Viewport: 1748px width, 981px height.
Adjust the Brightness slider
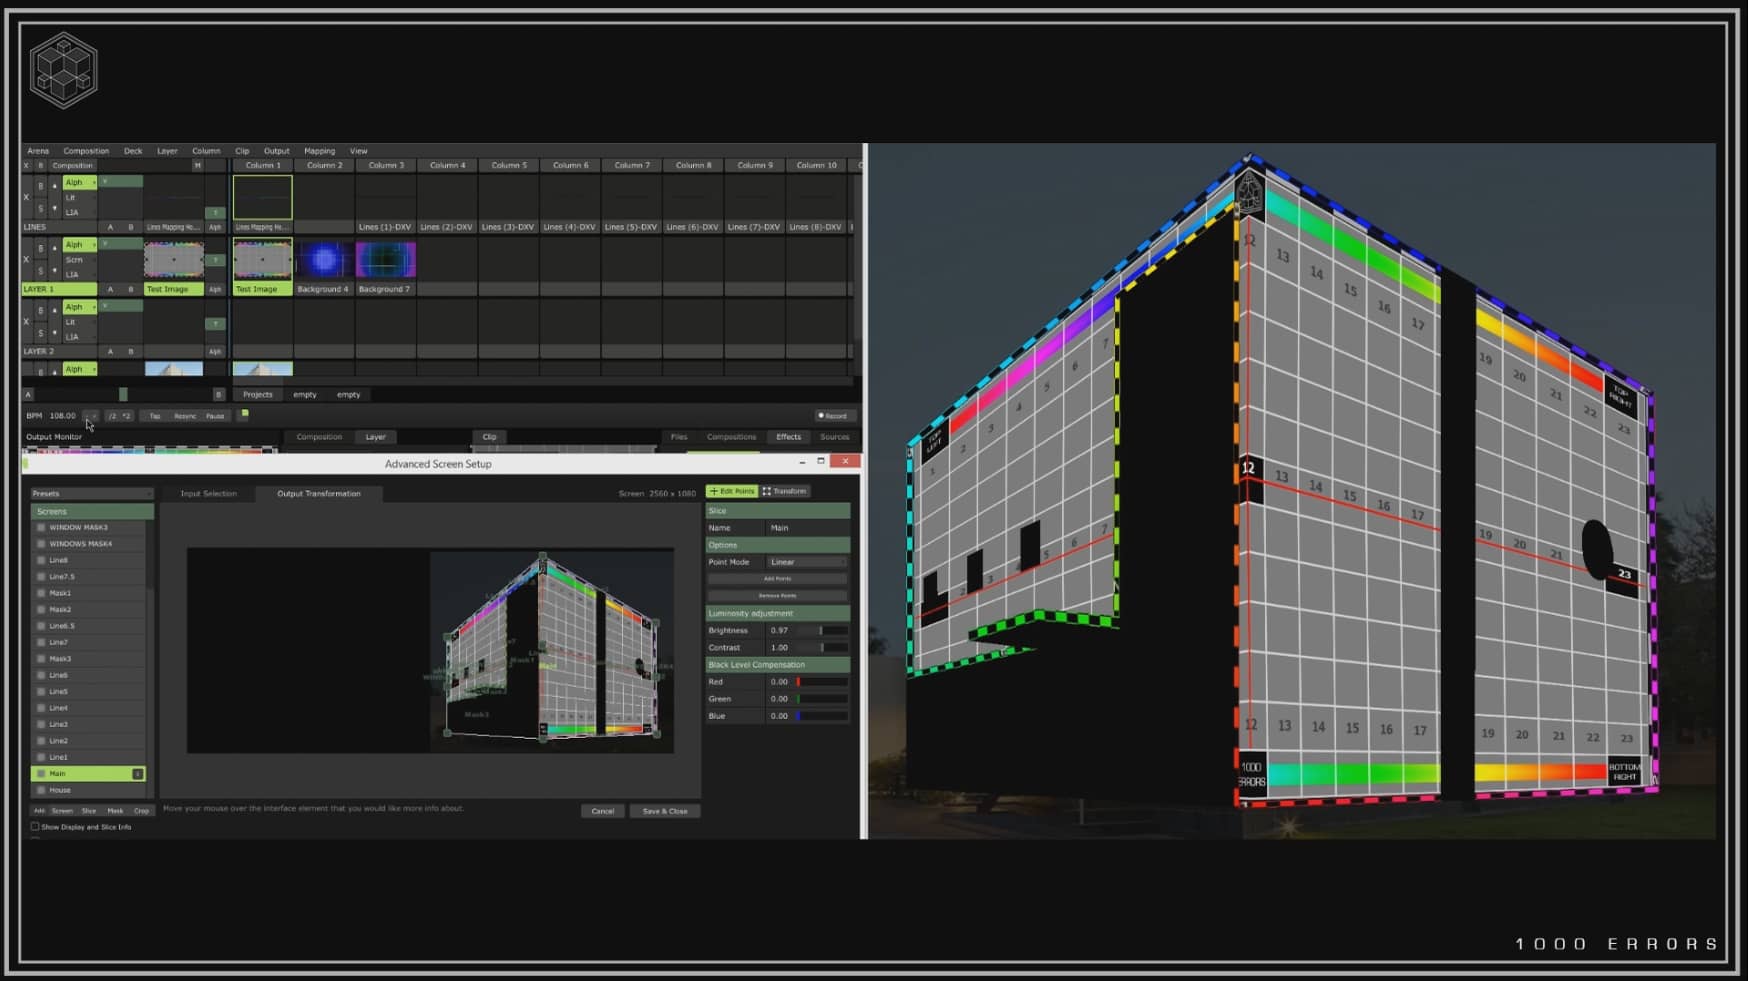pos(821,630)
